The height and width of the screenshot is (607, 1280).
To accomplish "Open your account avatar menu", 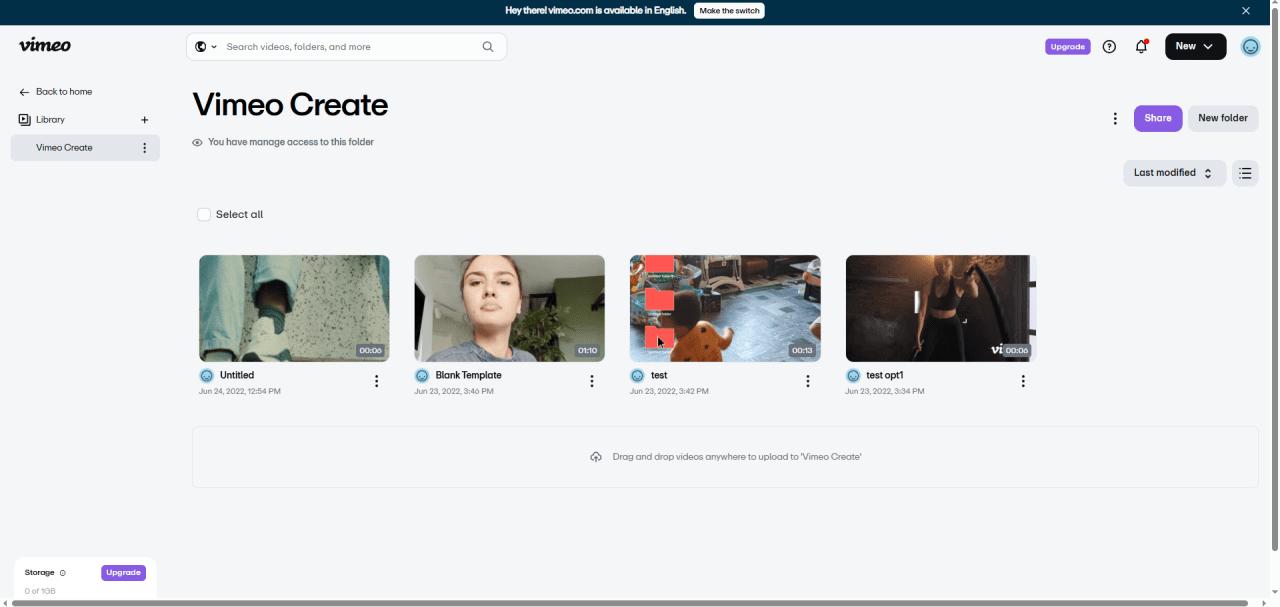I will pos(1250,46).
